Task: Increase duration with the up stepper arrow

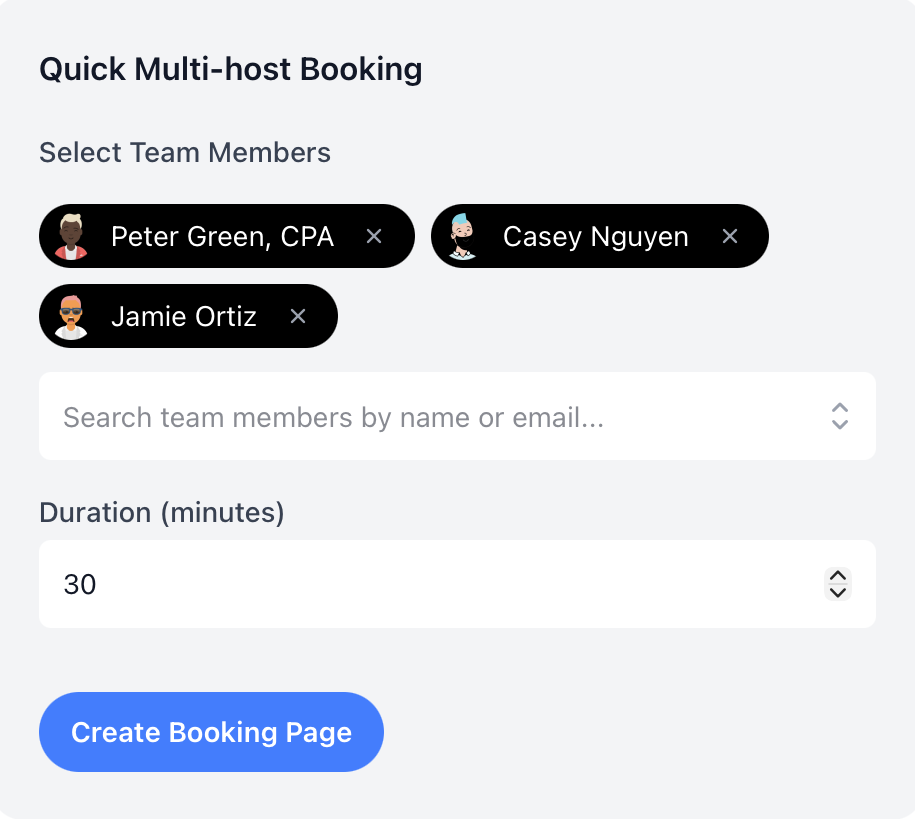Action: pyautogui.click(x=838, y=576)
